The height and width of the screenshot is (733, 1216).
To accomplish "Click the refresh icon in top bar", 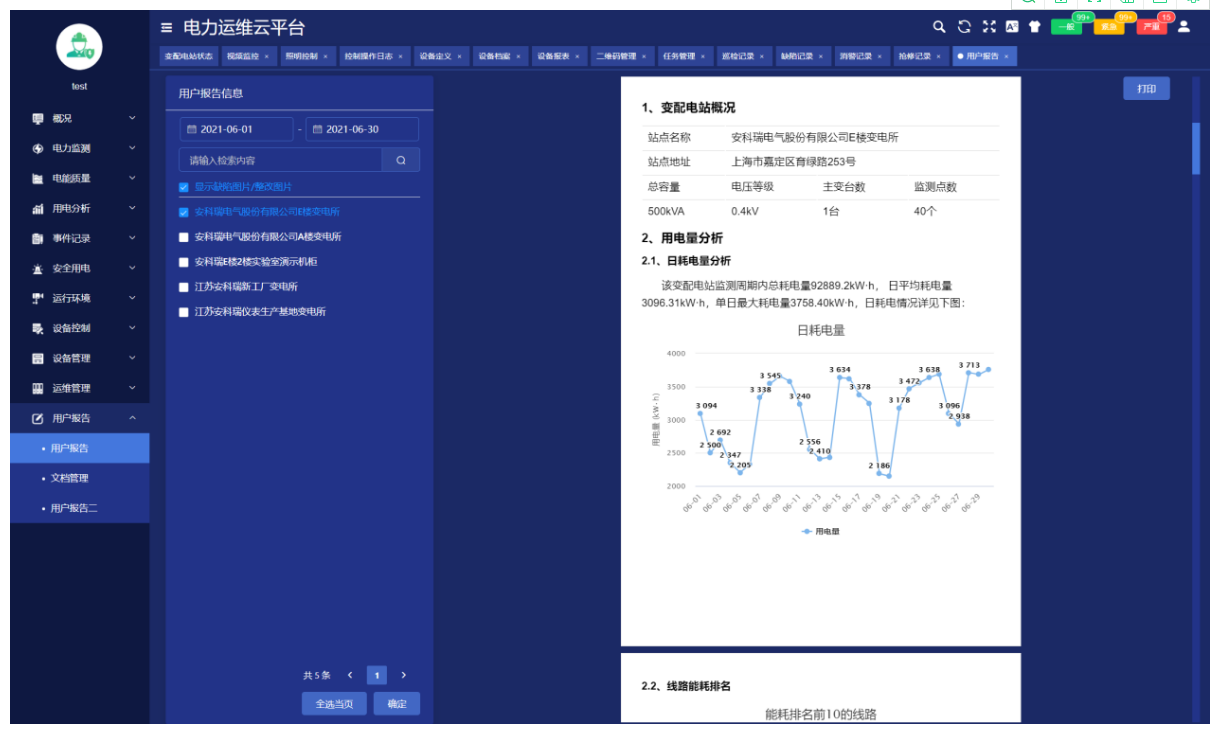I will coord(964,27).
